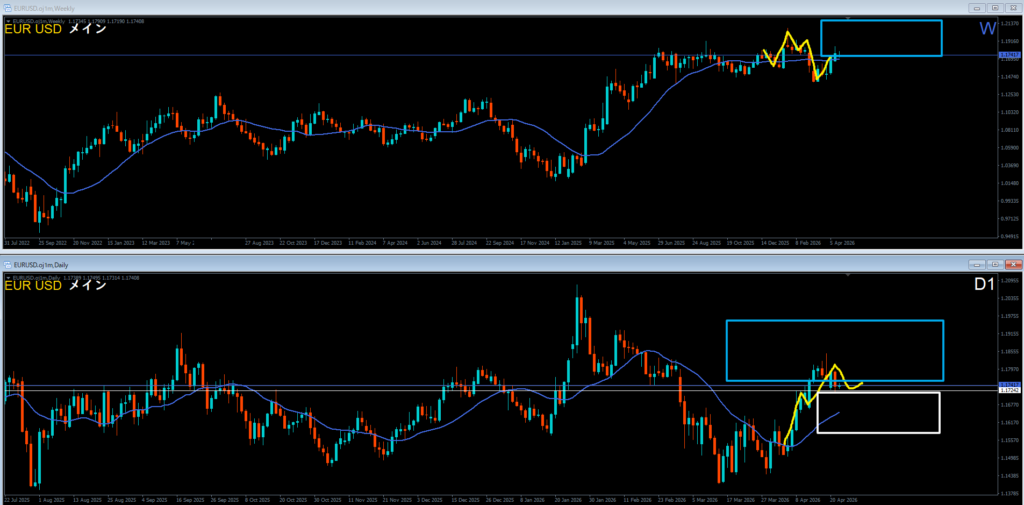Click the 1.20955 price on Daily axis
Image resolution: width=1024 pixels, height=505 pixels.
click(x=1010, y=281)
